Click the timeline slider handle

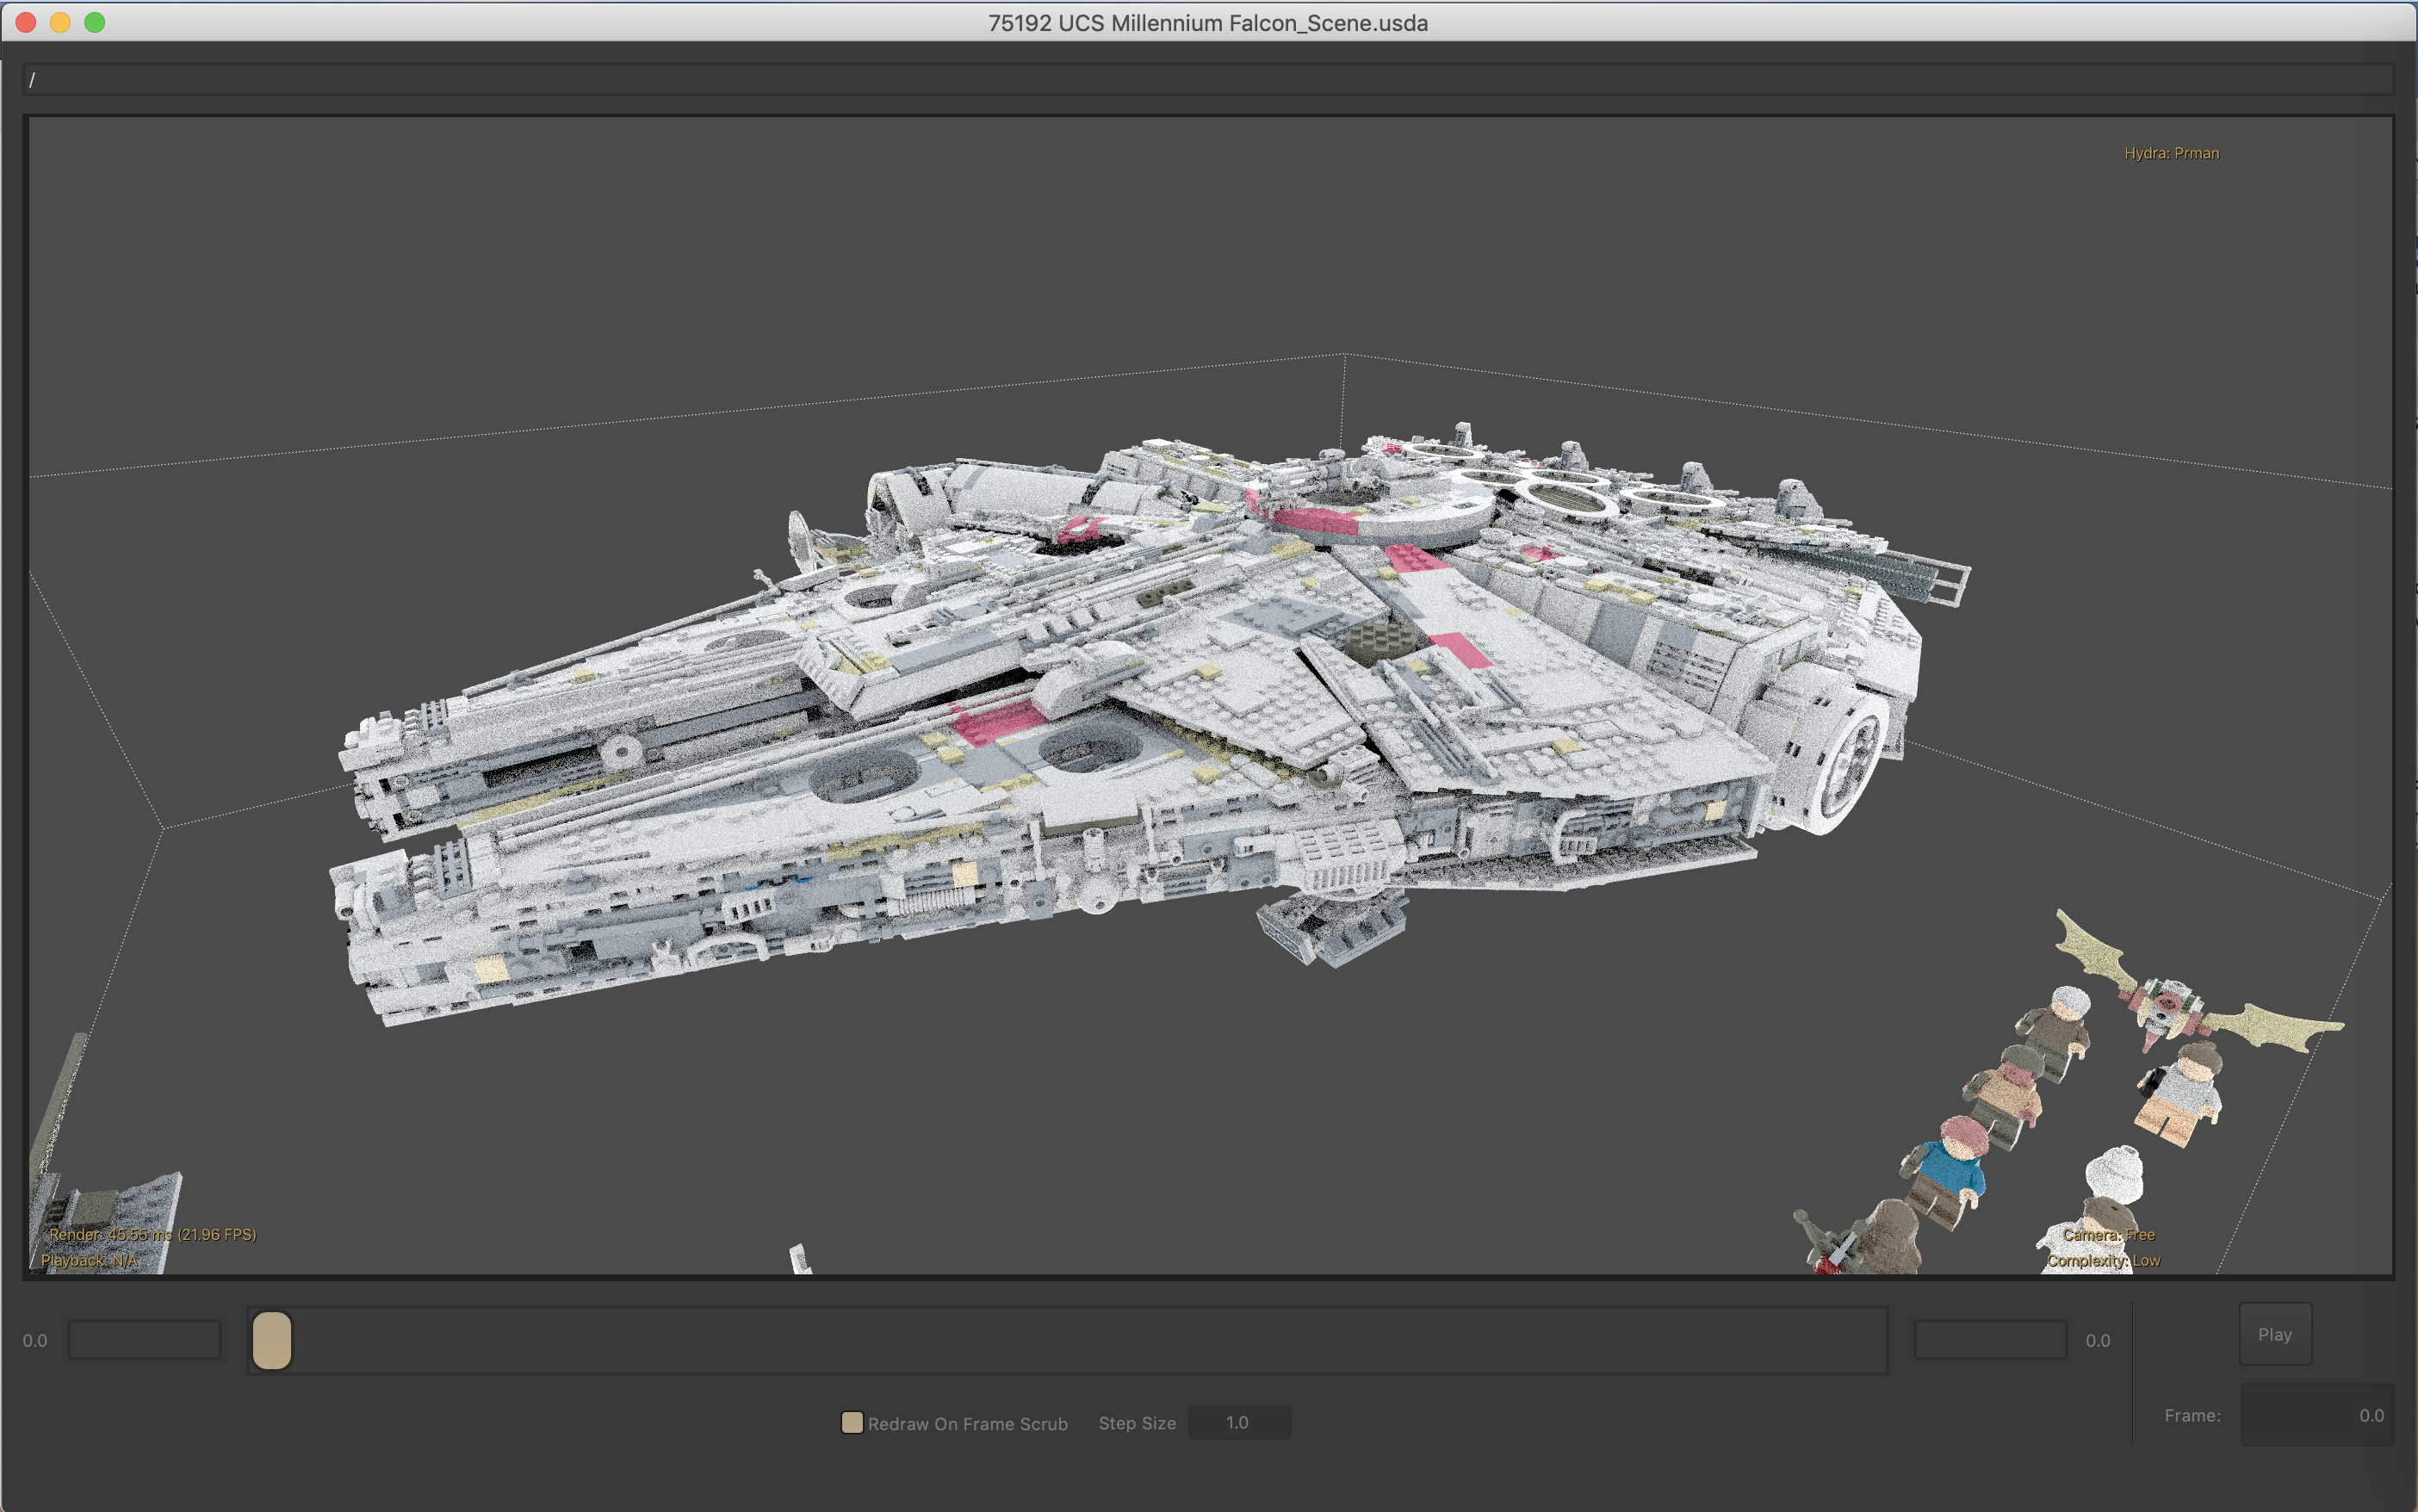click(x=272, y=1340)
